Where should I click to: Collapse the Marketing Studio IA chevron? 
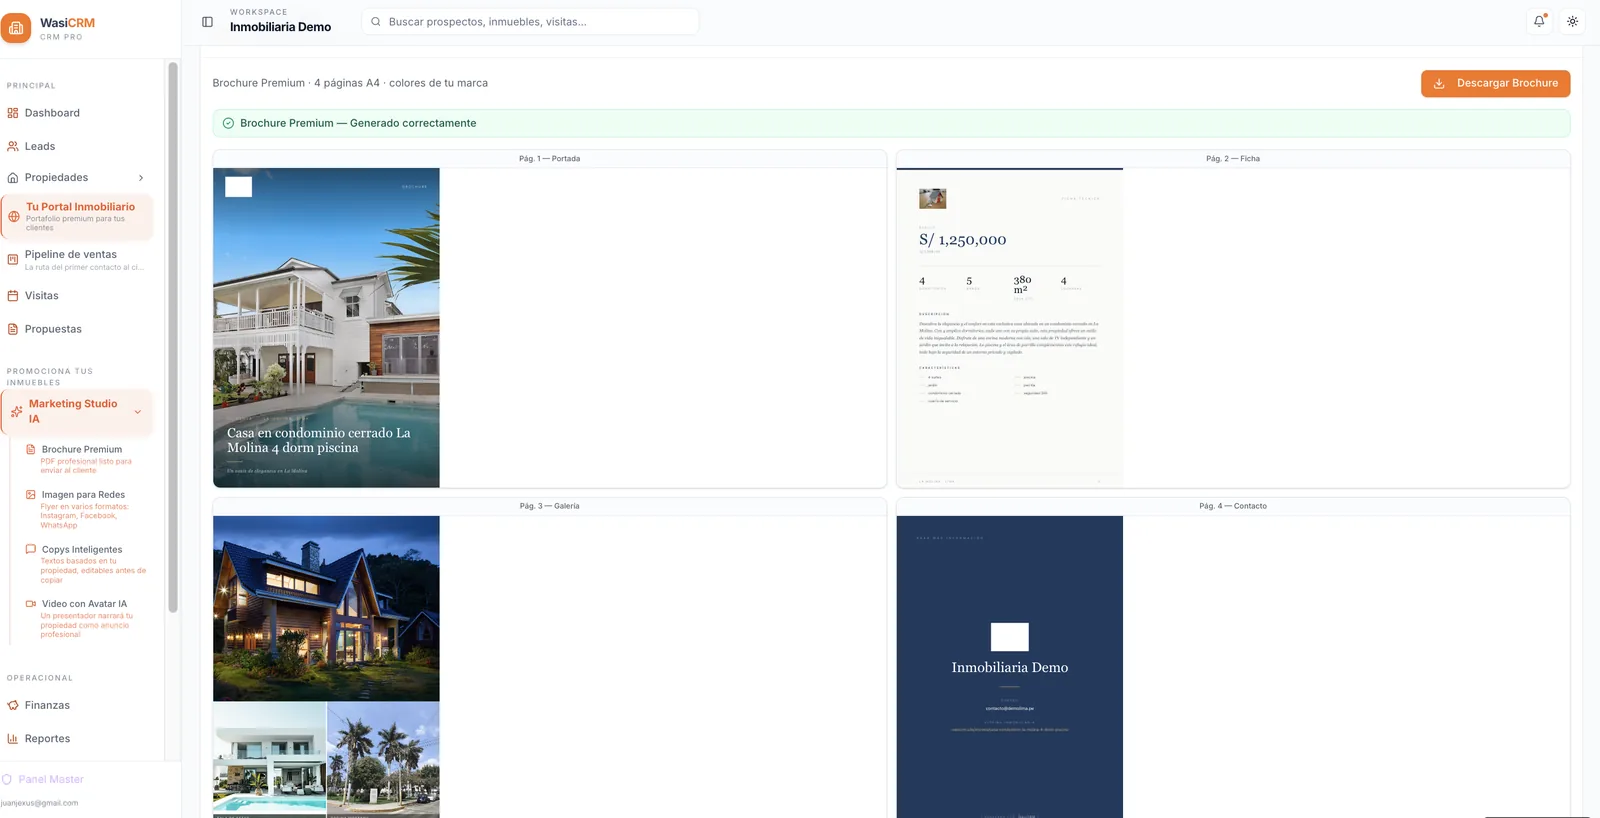[138, 411]
